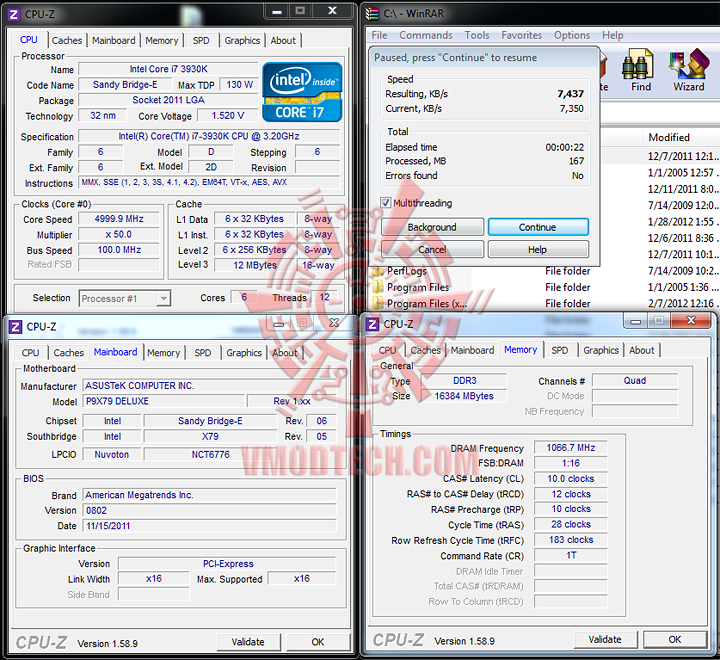Select CPU tab in Memory CPU-Z window
This screenshot has height=660, width=720.
387,350
